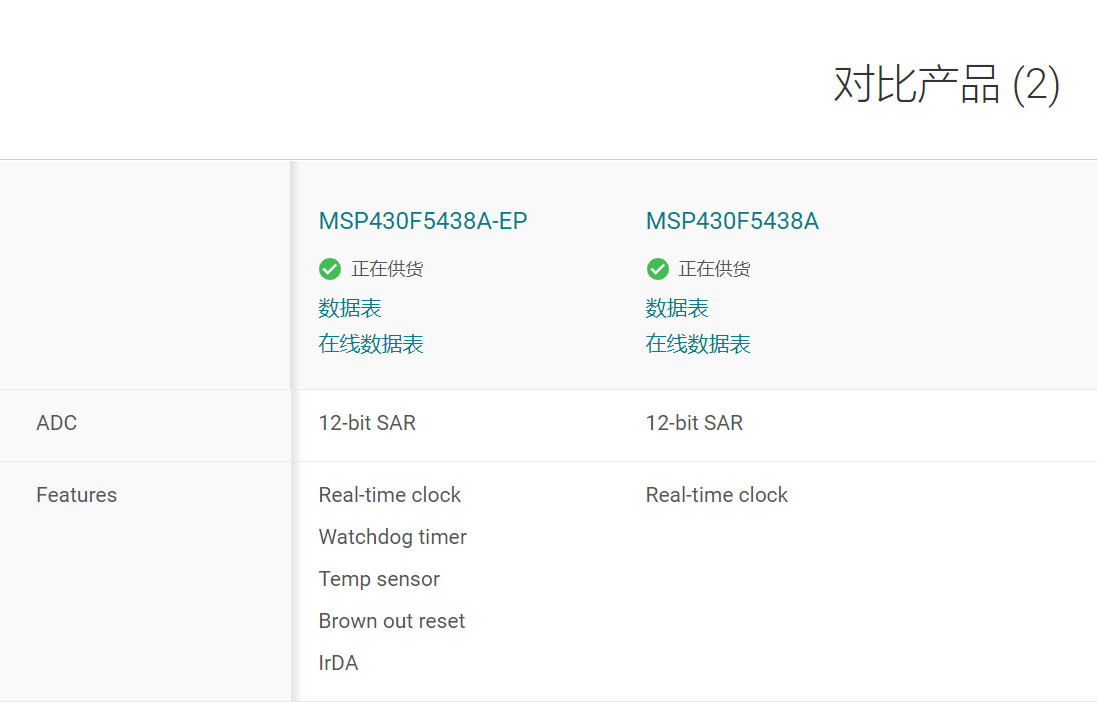Image resolution: width=1097 pixels, height=702 pixels.
Task: Open the MSP430F5438A-EP product link
Action: [x=423, y=221]
